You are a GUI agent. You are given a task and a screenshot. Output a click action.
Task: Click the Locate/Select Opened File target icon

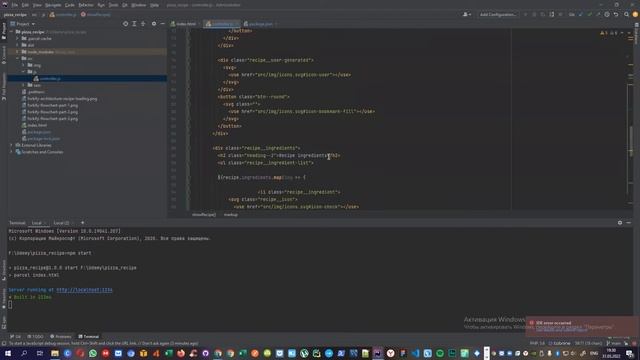(x=125, y=24)
